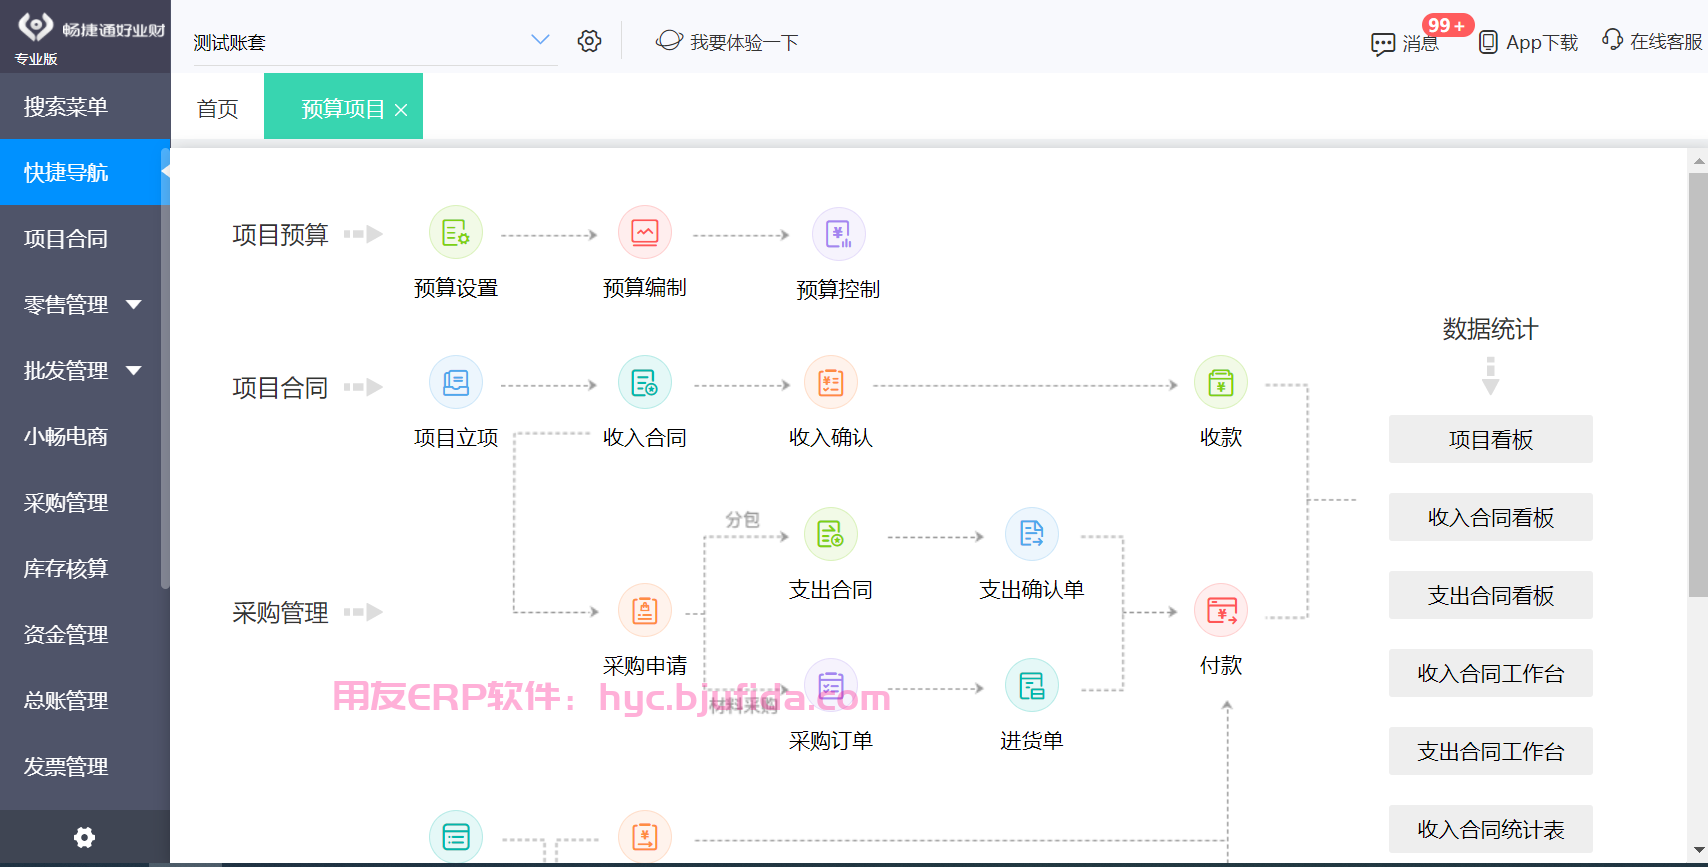Click the 专业版 edition label

pos(36,59)
